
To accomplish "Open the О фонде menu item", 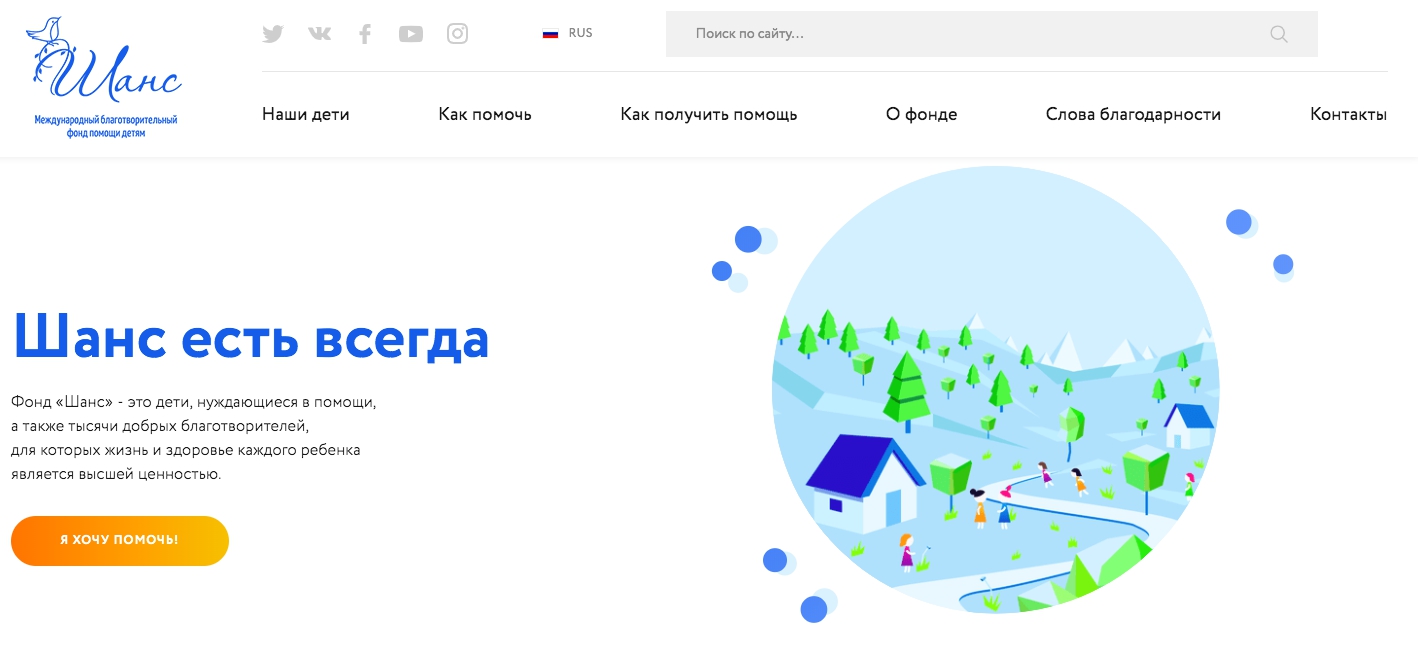I will pyautogui.click(x=922, y=114).
